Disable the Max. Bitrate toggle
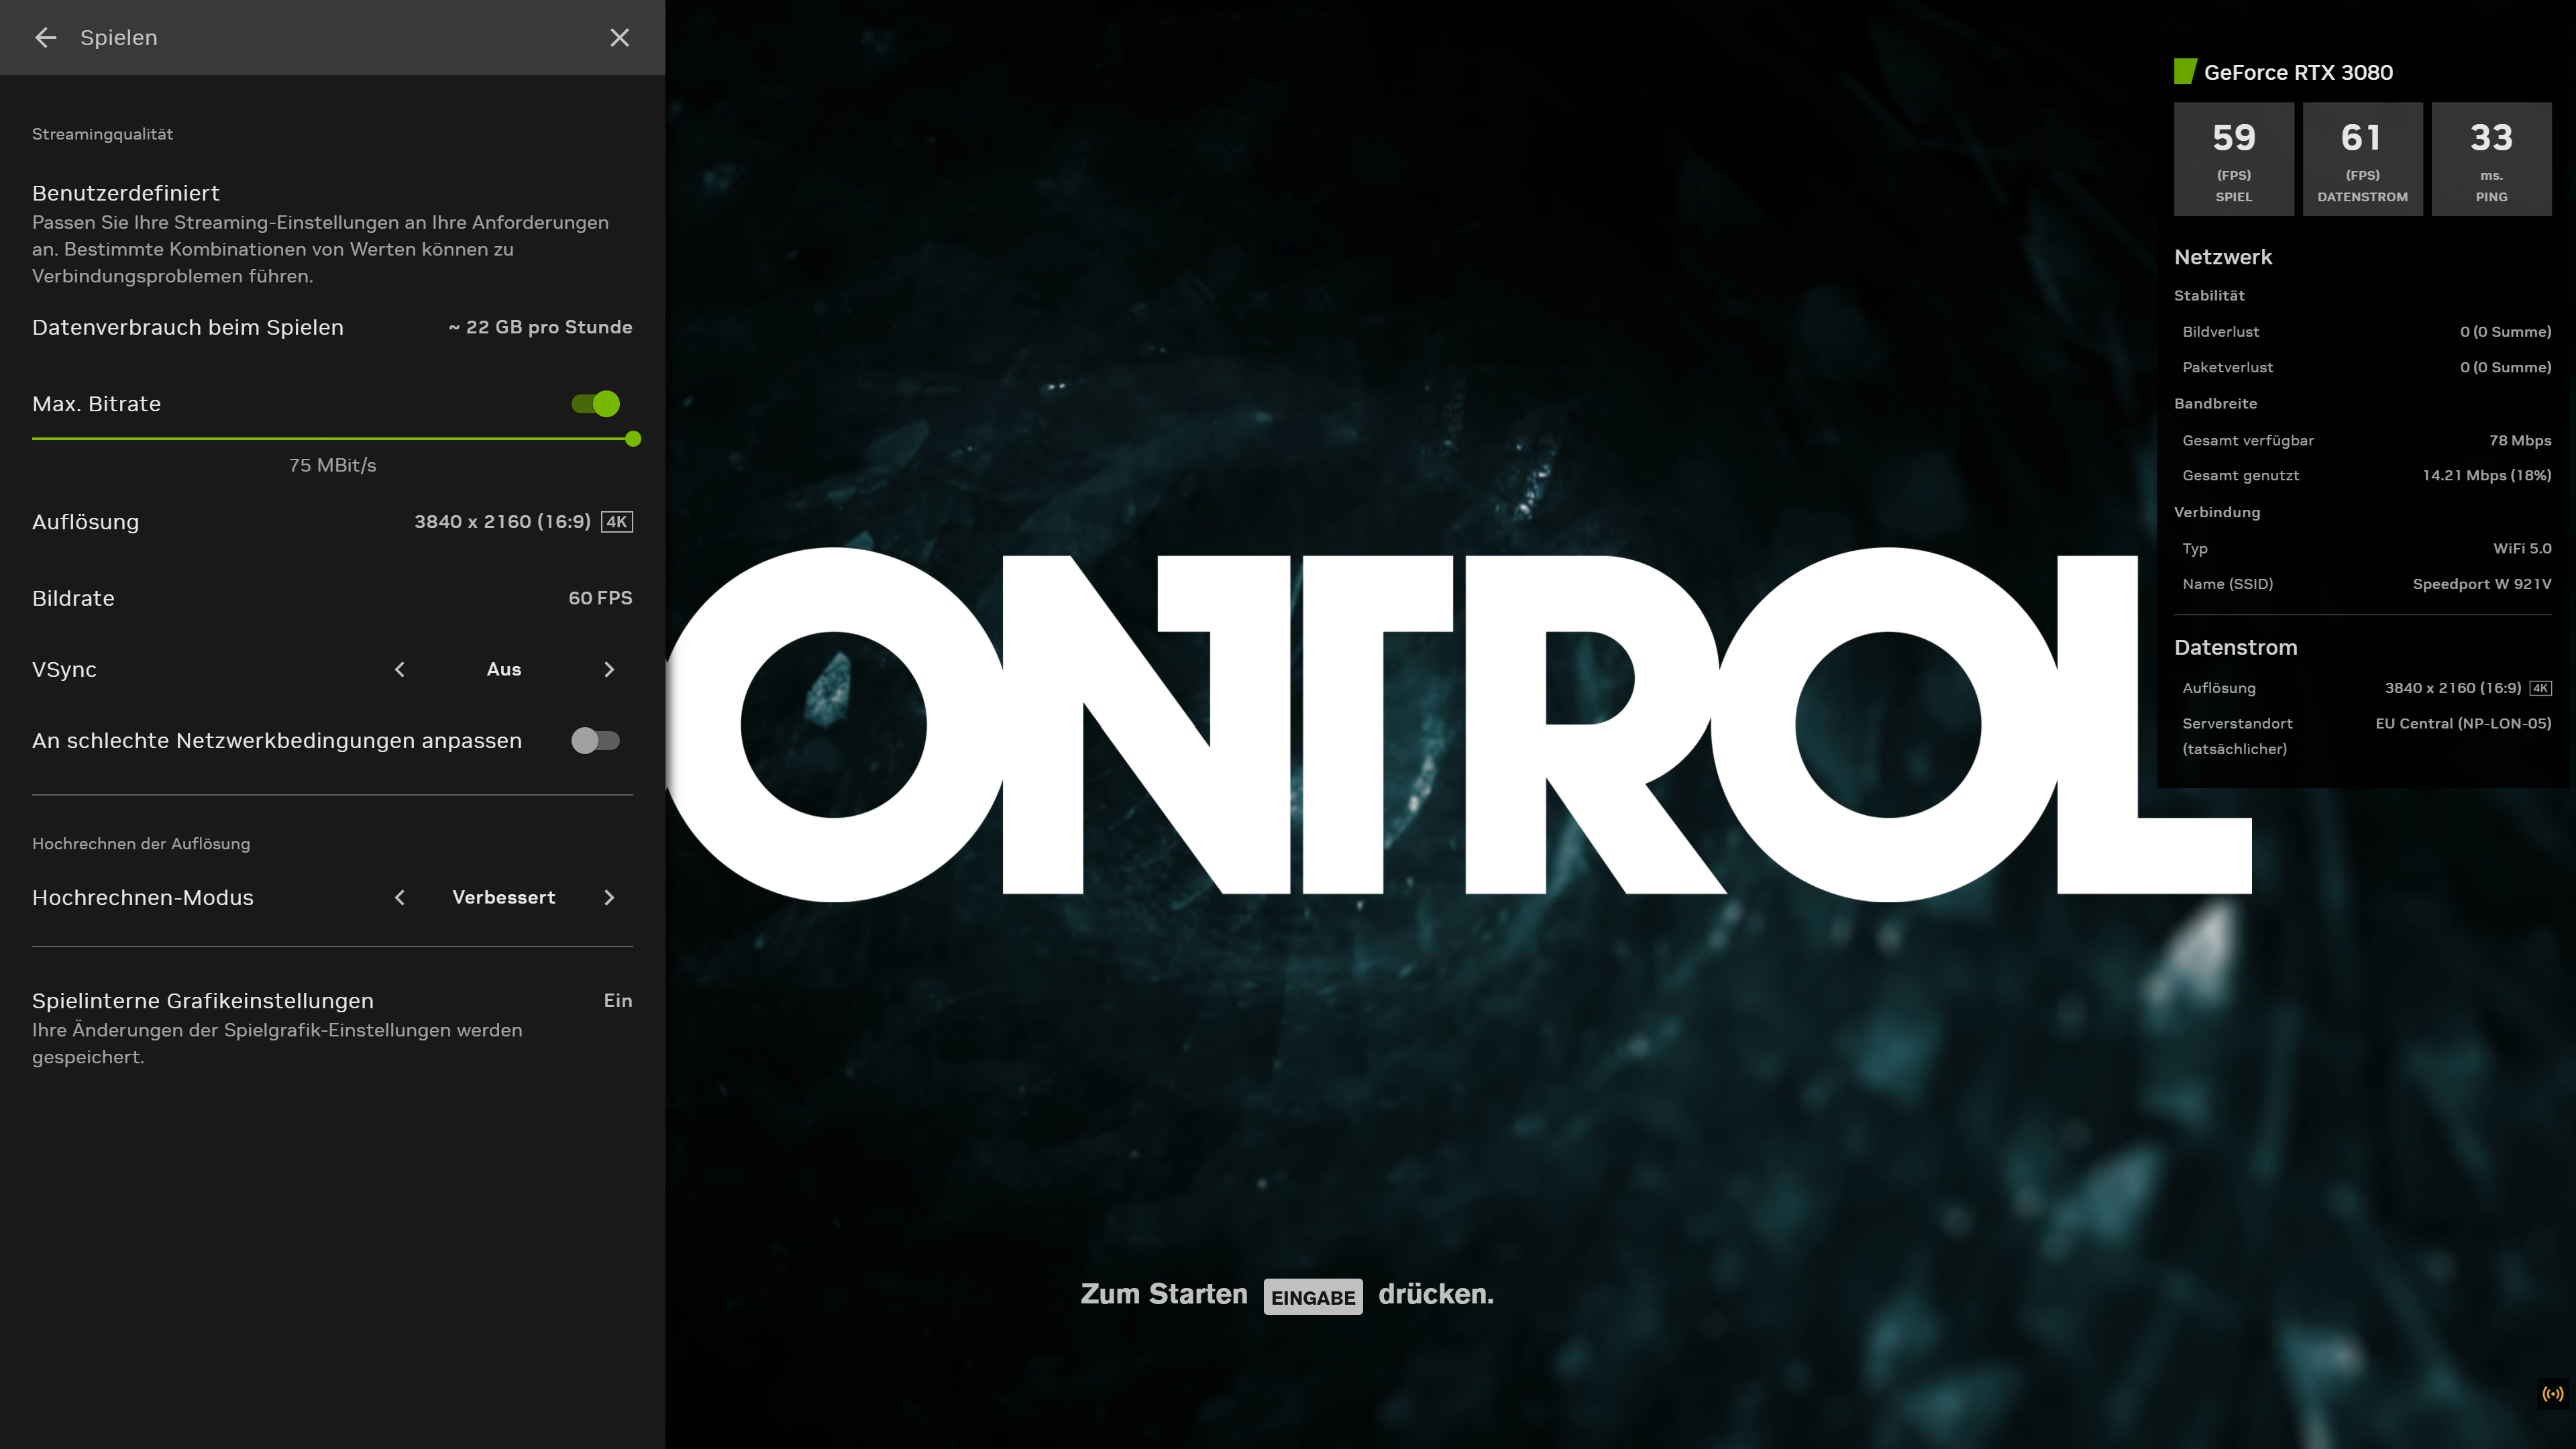 pos(596,404)
